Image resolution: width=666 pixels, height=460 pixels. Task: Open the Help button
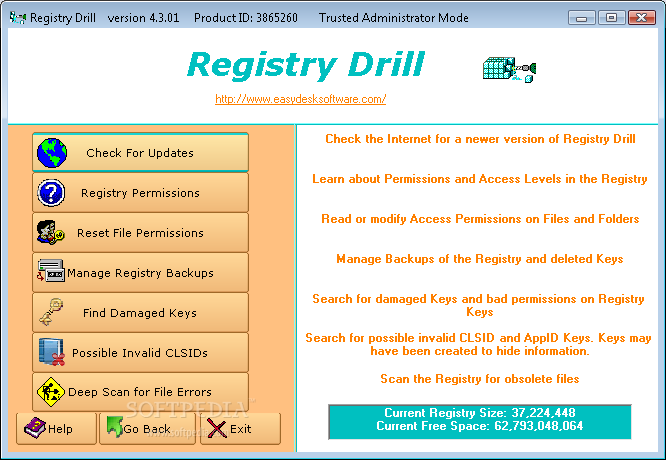click(x=56, y=429)
